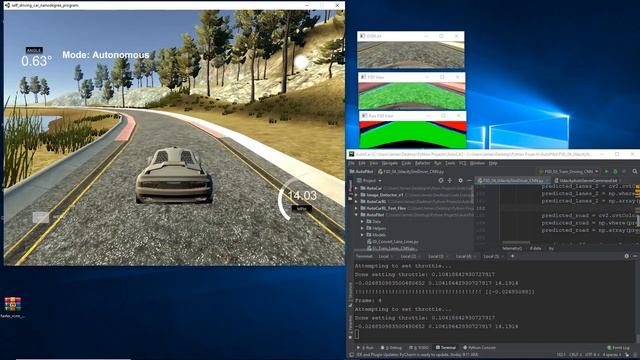
Task: Open Search Everywhere magnifier in PyCharm
Action: [x=635, y=171]
